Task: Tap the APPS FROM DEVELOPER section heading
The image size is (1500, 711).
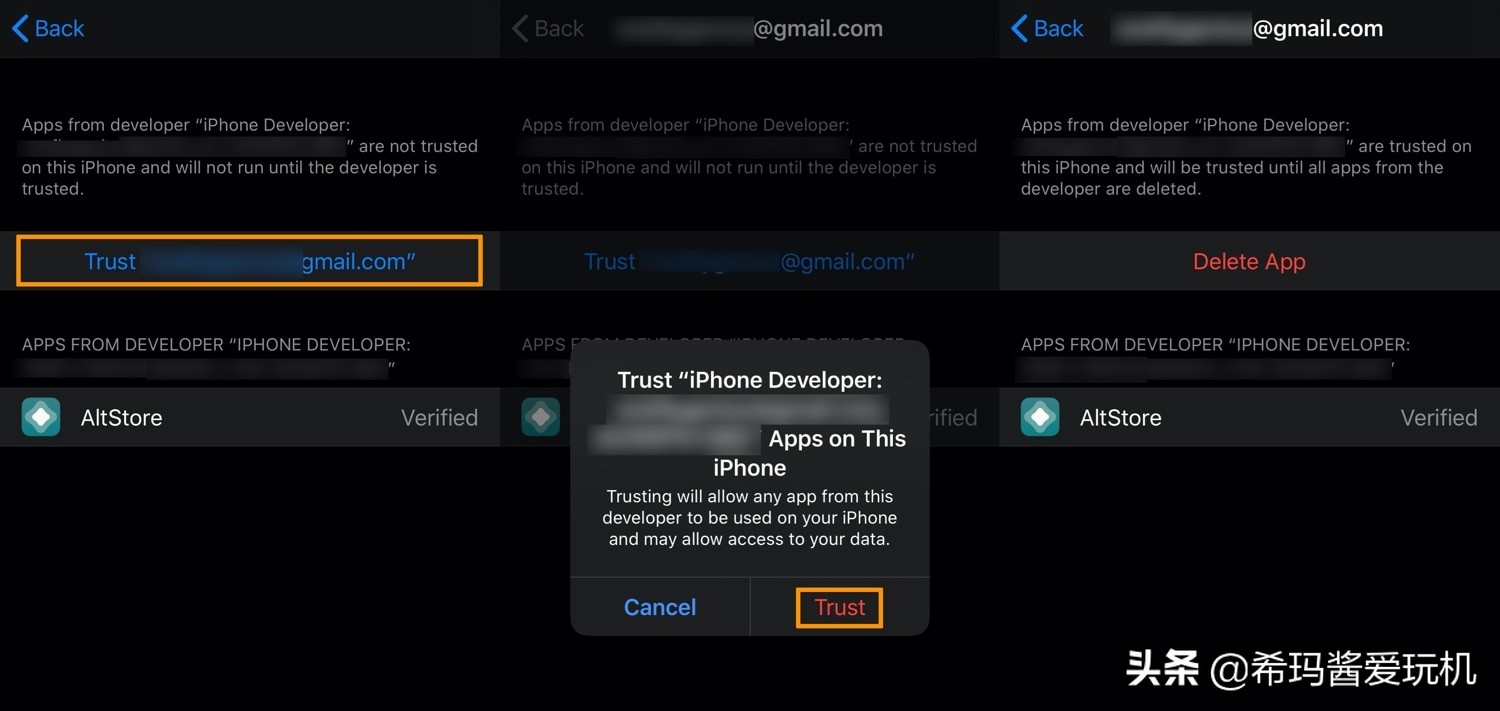Action: pos(216,344)
